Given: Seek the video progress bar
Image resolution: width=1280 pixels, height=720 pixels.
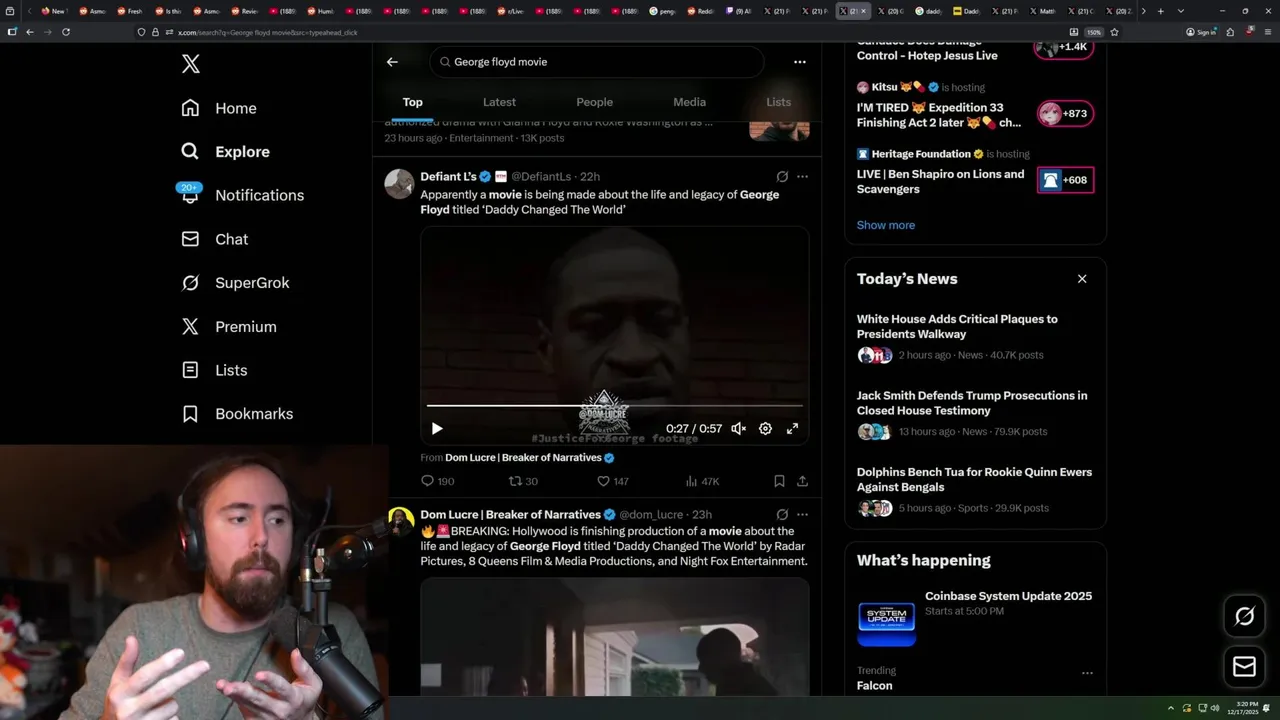Looking at the screenshot, I should pyautogui.click(x=614, y=406).
